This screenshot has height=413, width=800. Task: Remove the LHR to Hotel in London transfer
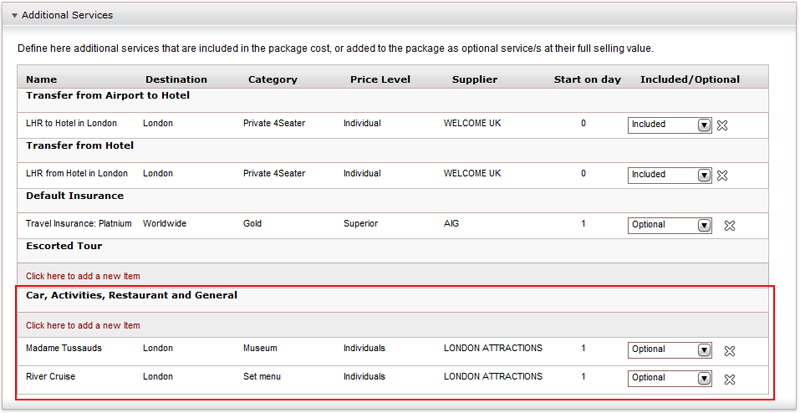722,125
